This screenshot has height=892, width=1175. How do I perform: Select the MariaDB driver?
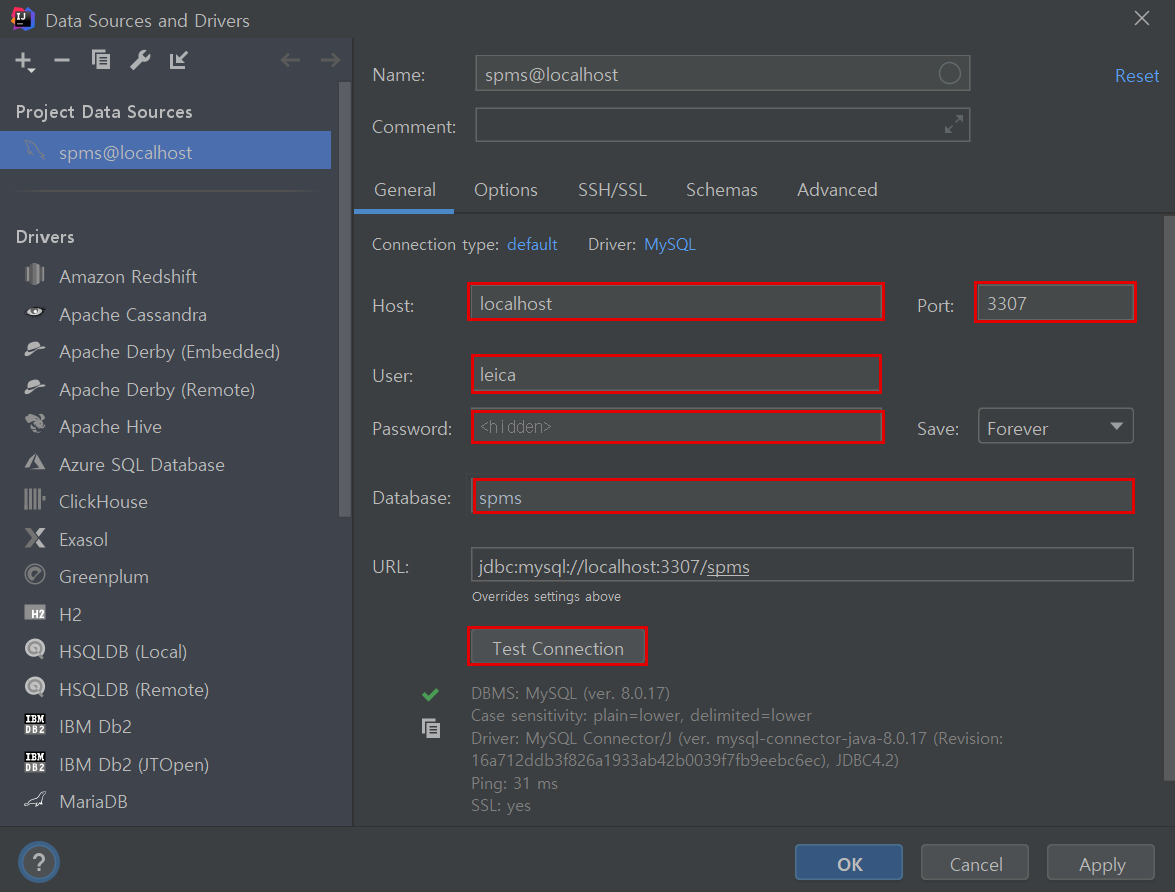[x=93, y=801]
